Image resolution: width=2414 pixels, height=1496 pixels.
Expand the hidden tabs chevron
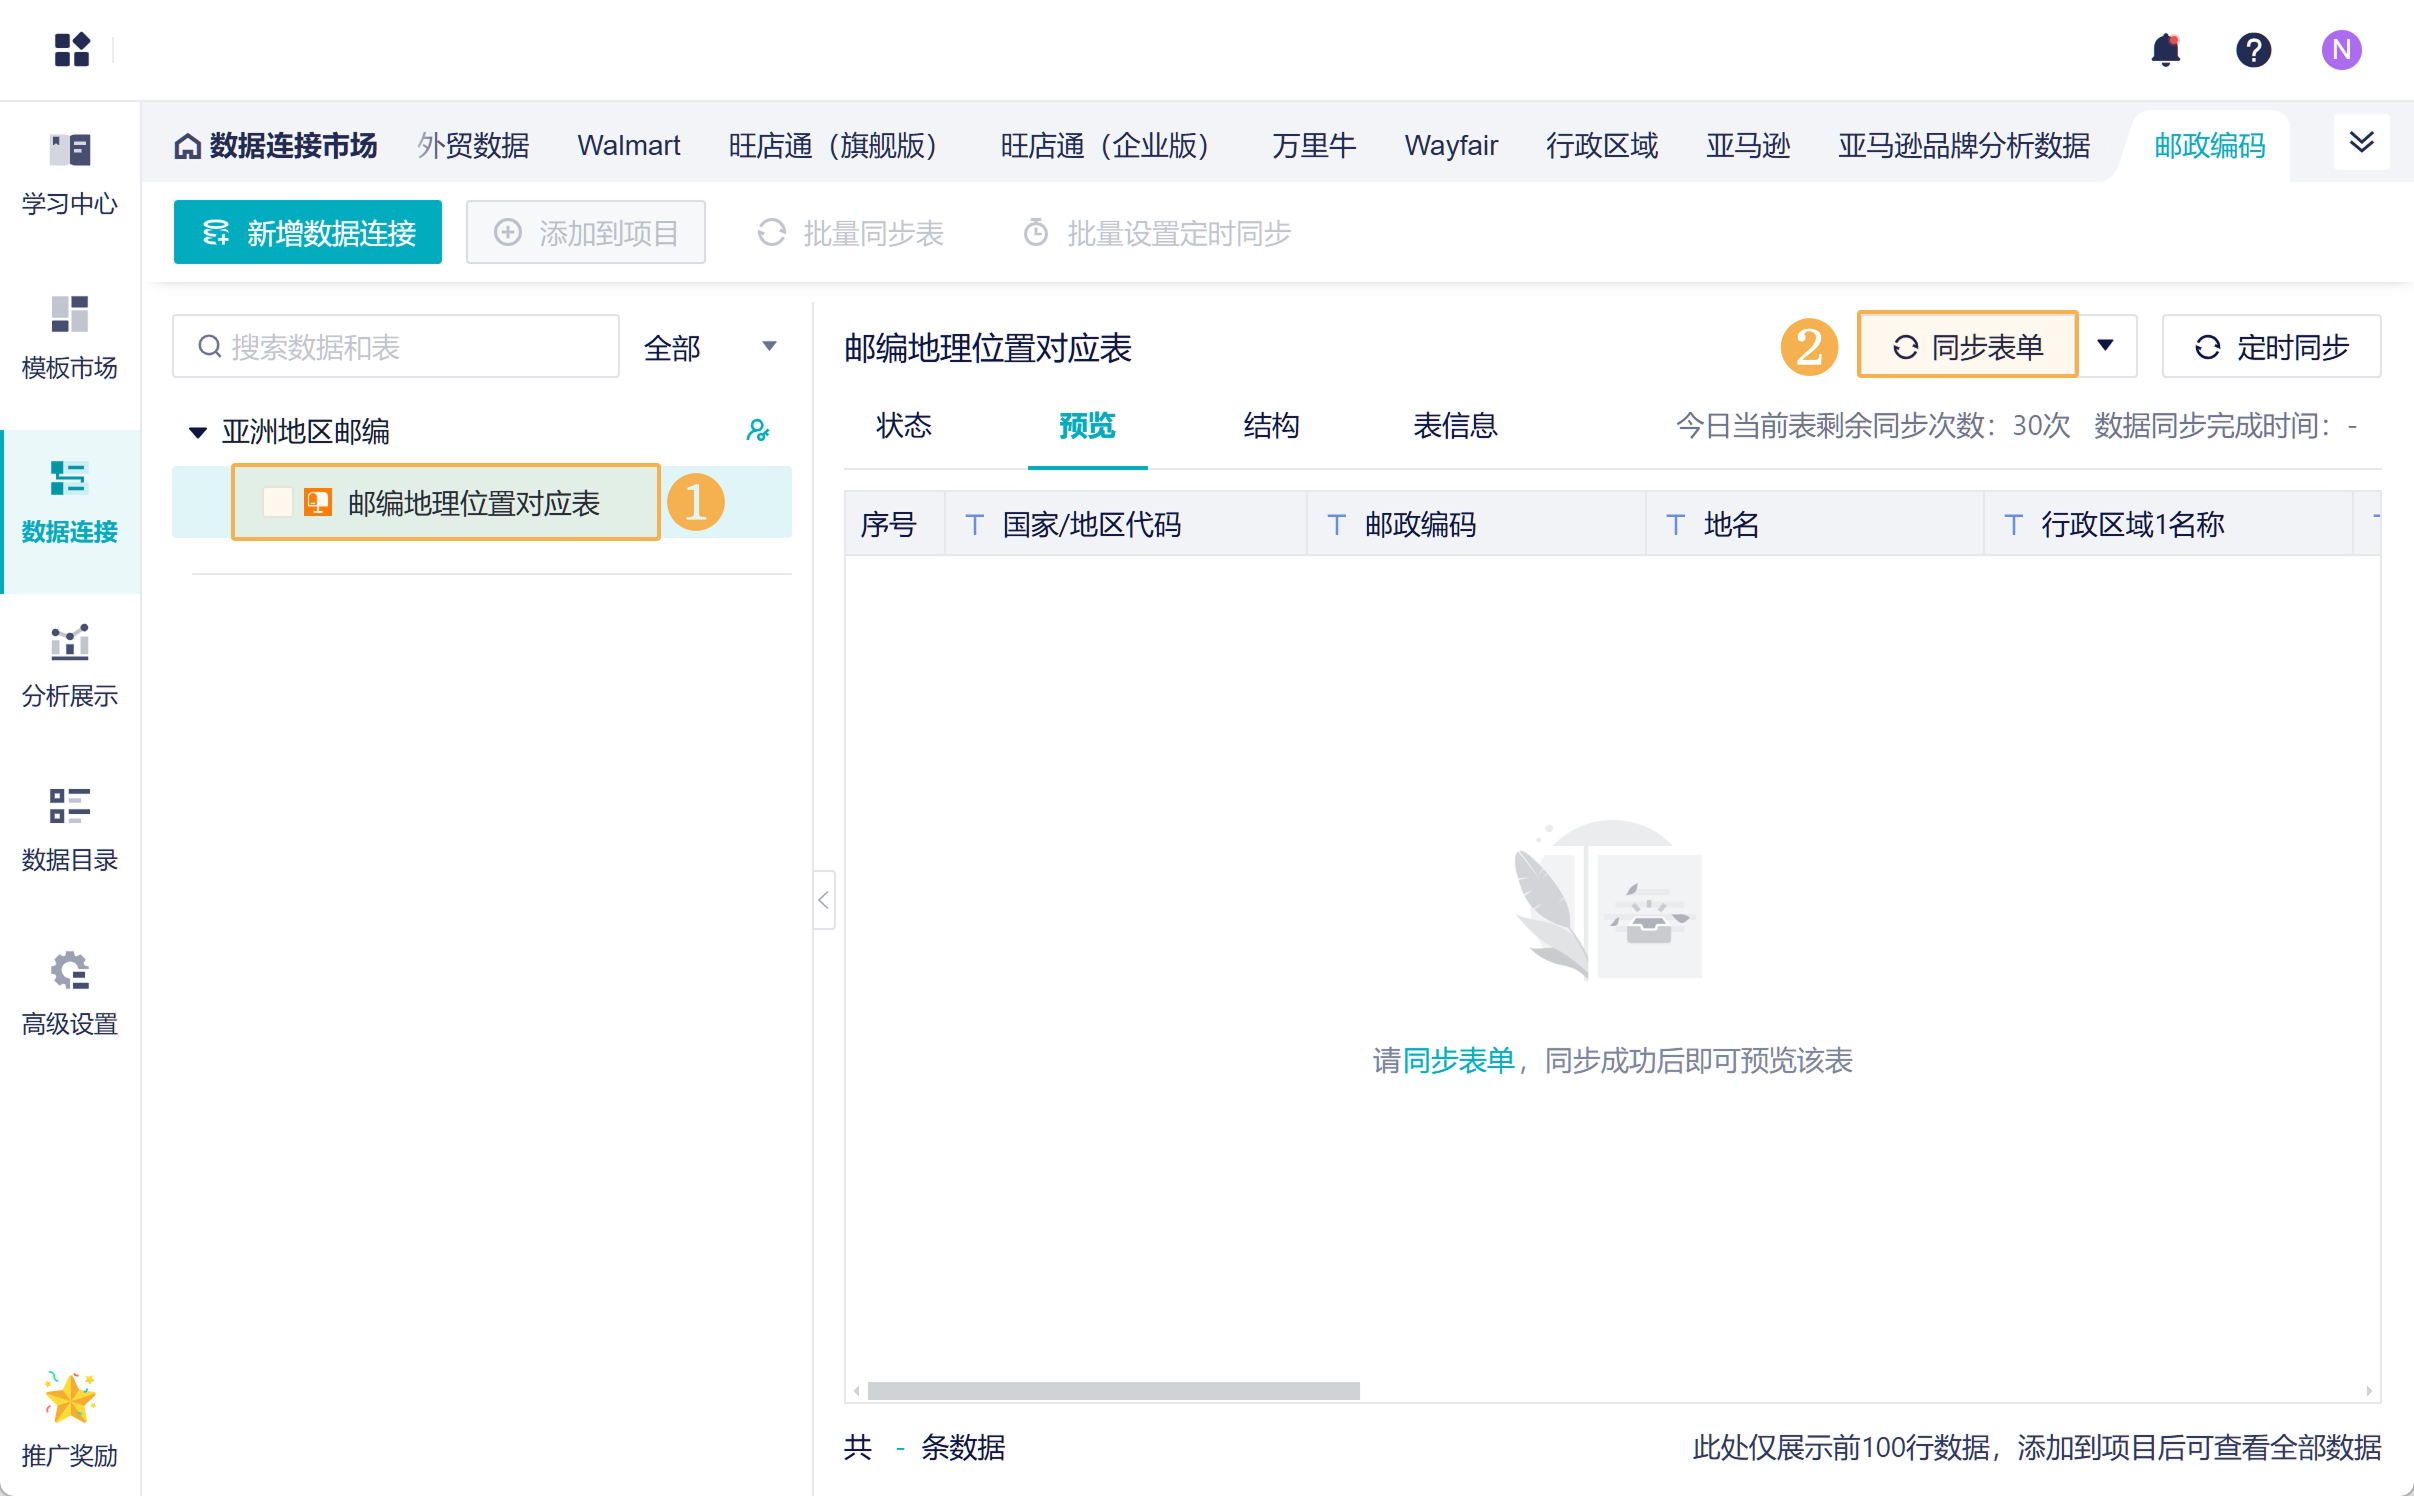click(2361, 143)
